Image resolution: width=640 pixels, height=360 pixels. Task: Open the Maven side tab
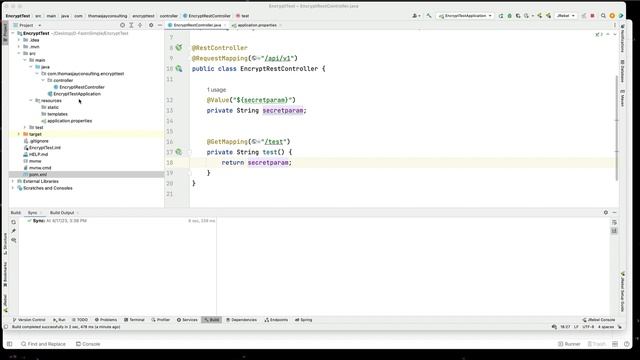pos(622,98)
